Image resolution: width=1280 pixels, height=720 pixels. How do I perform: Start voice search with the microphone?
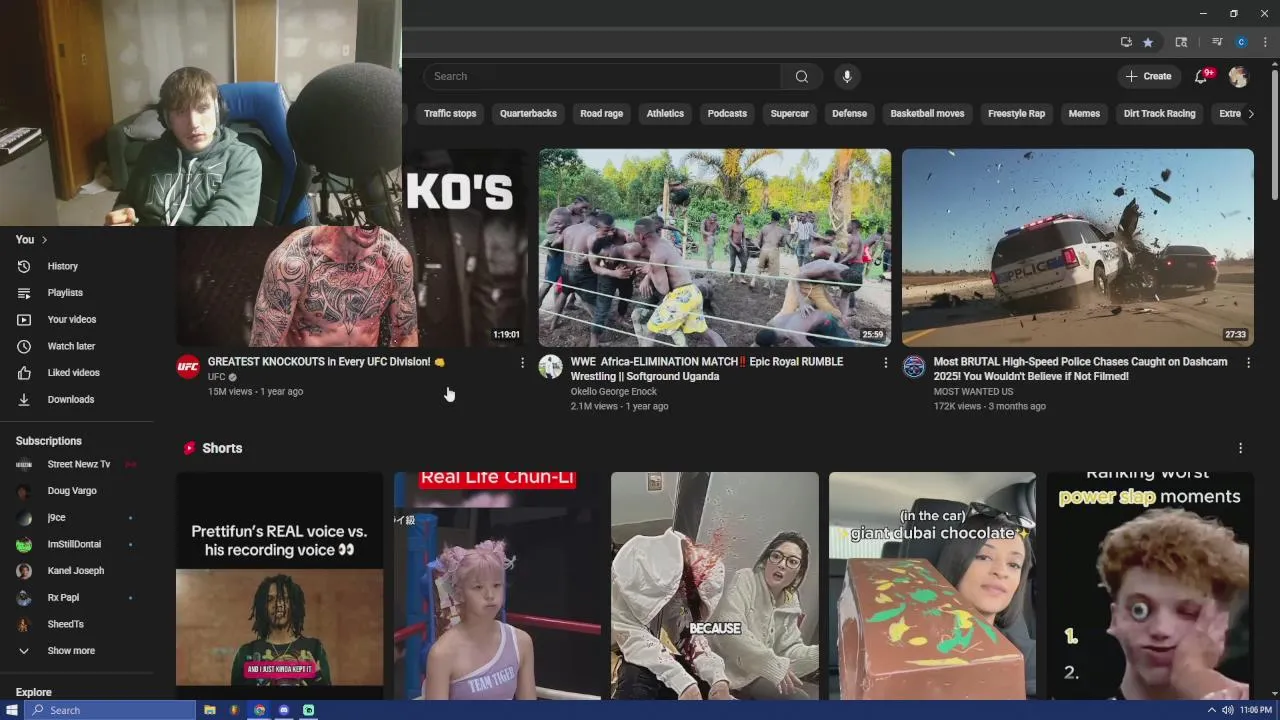[x=847, y=76]
